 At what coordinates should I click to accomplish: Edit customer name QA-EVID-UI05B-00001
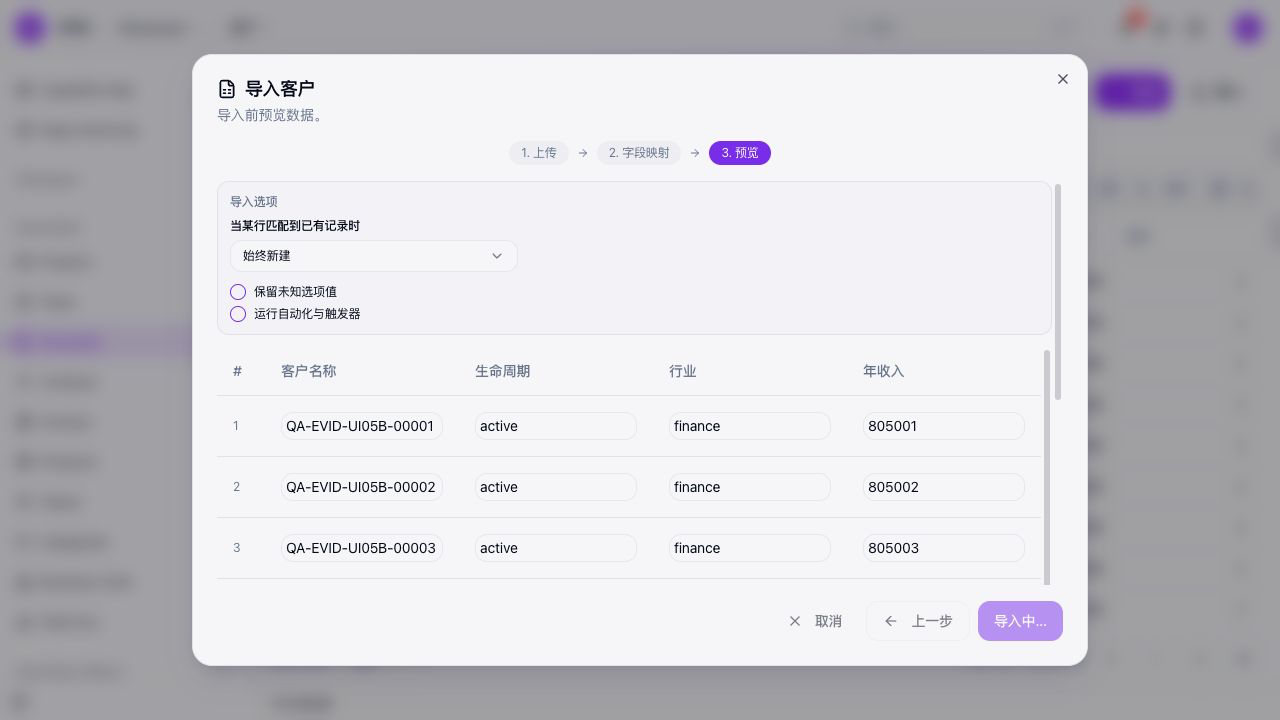tap(362, 426)
